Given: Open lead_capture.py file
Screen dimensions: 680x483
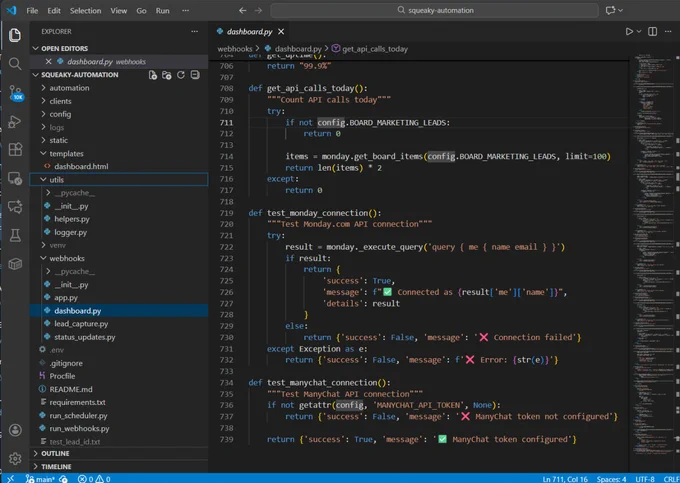Looking at the screenshot, I should [x=81, y=324].
